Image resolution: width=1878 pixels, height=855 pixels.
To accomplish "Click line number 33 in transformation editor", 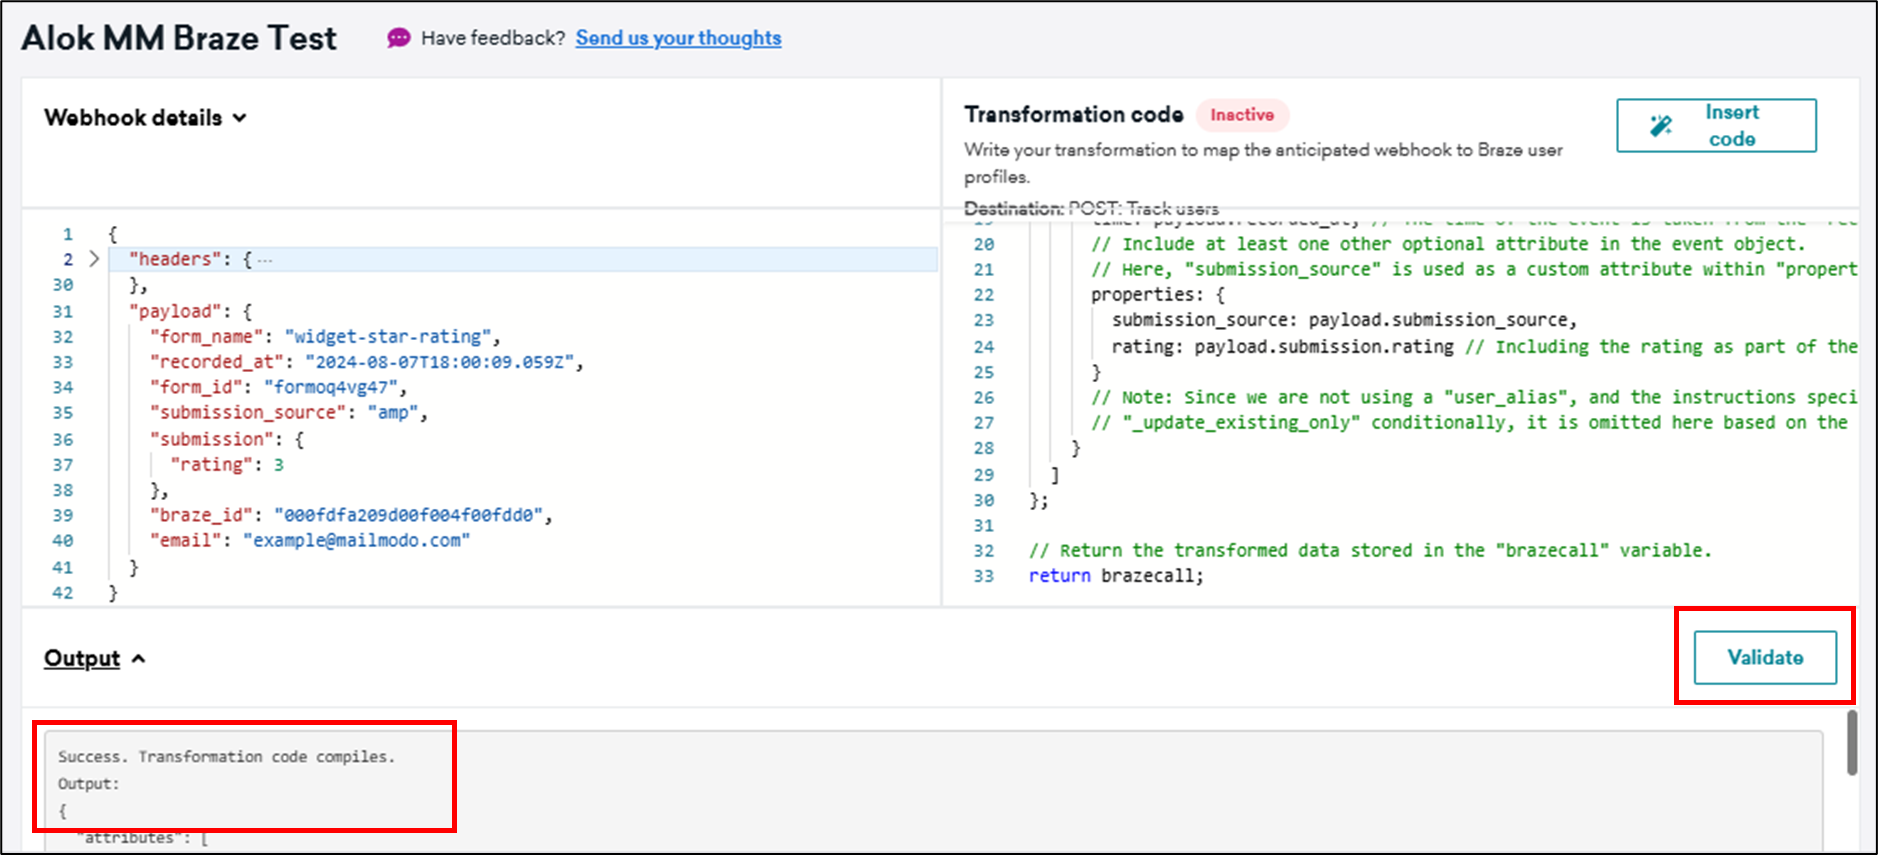I will click(983, 576).
